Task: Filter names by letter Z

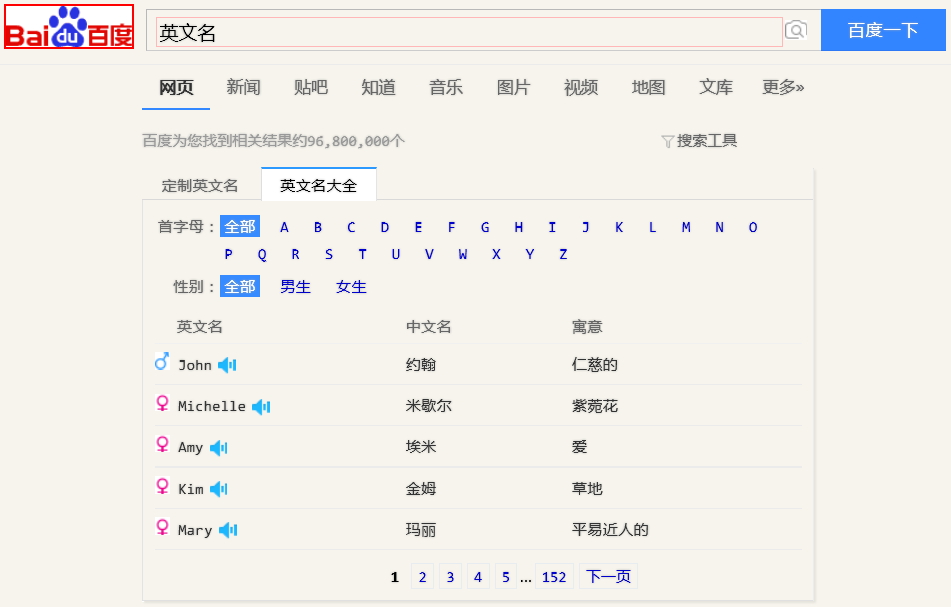Action: coord(563,254)
